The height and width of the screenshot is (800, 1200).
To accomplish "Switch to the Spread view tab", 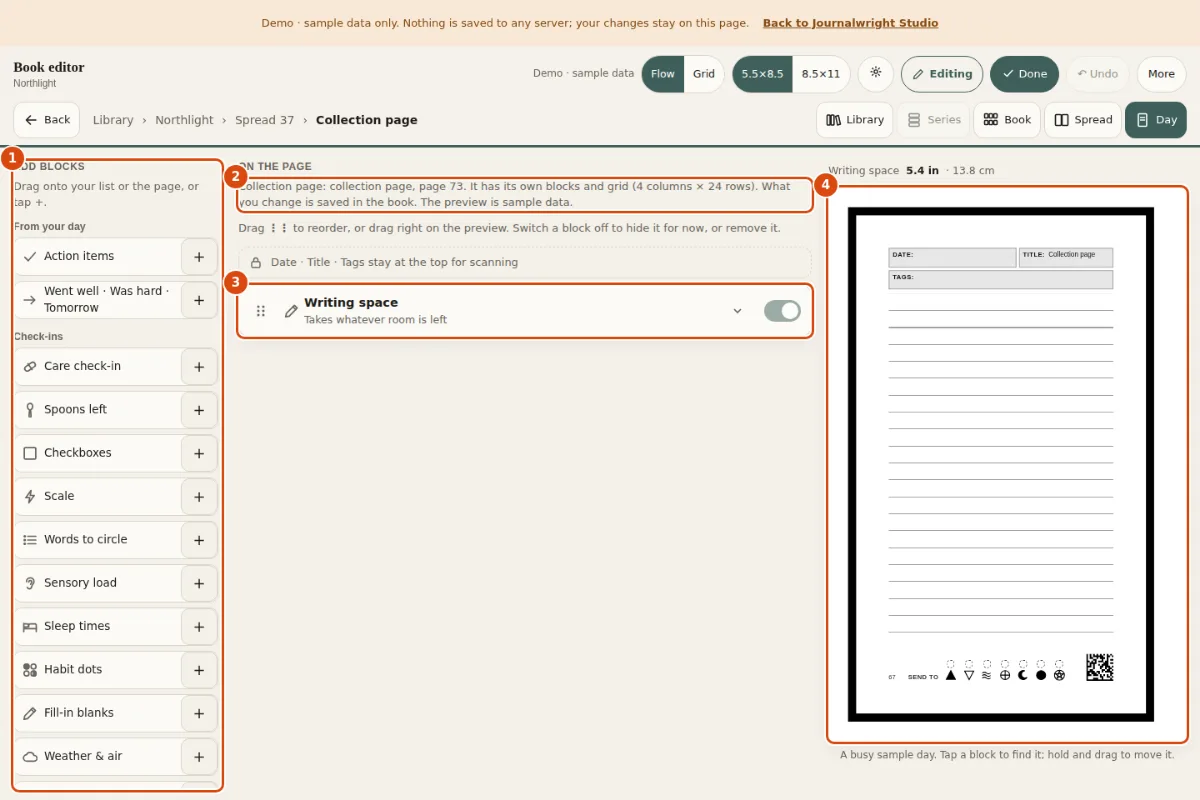I will [x=1083, y=120].
